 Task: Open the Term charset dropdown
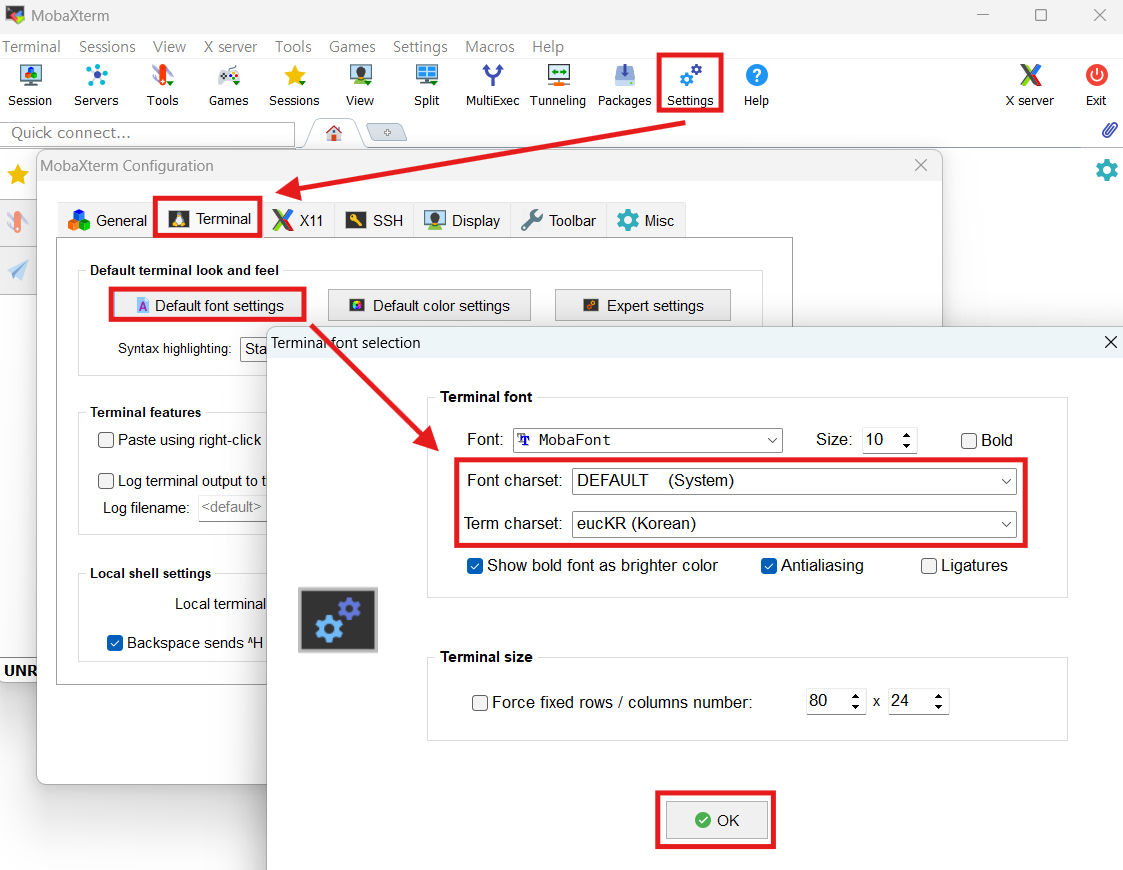(x=794, y=523)
